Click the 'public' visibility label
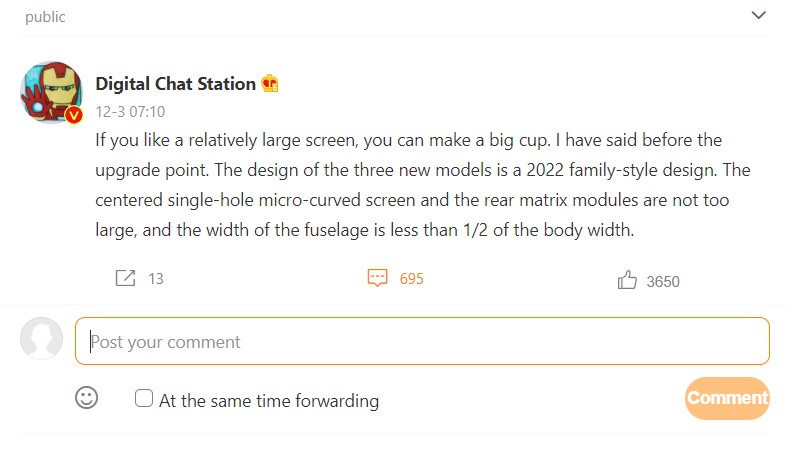This screenshot has width=790, height=450. click(x=45, y=16)
